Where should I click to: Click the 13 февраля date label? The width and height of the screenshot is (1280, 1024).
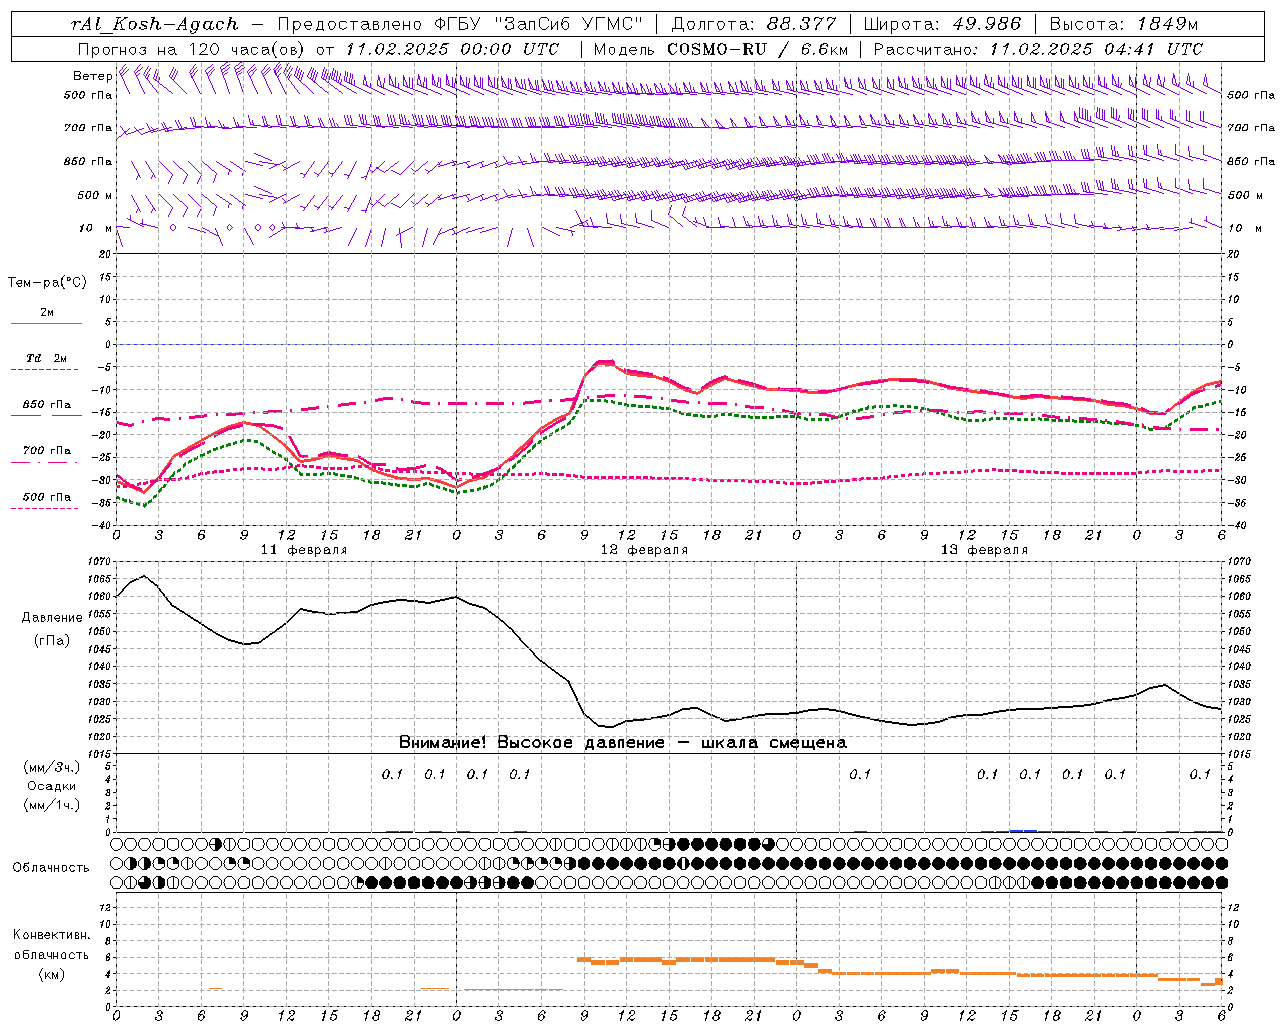[x=984, y=550]
